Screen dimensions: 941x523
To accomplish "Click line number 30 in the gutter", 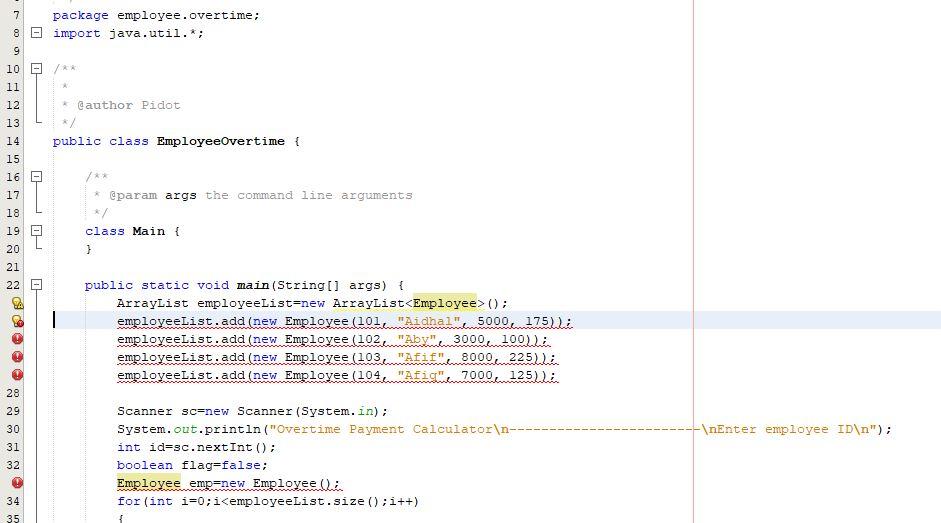I will click(x=13, y=429).
